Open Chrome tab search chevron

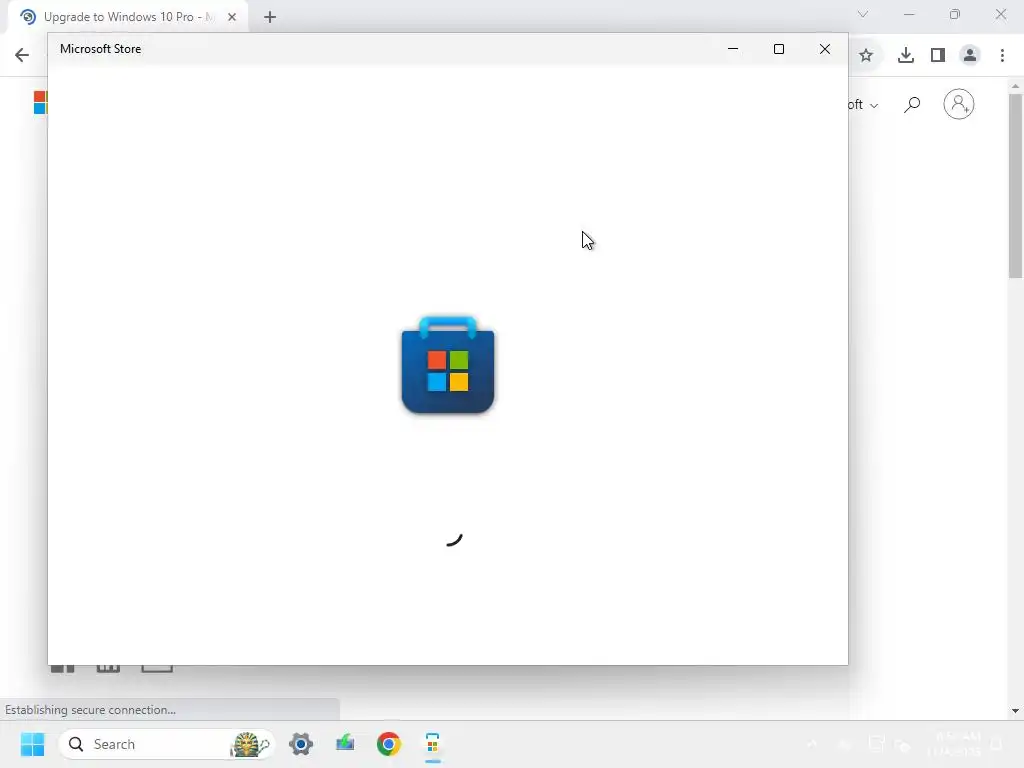(x=863, y=14)
